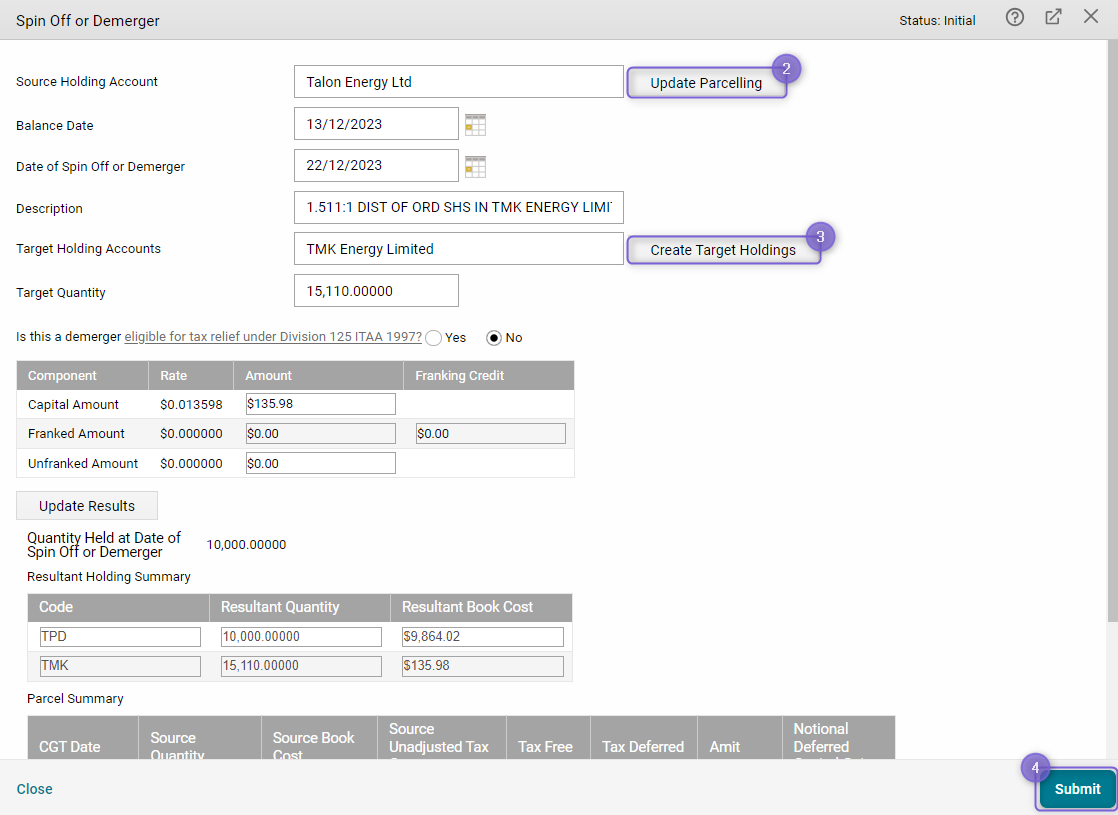Click the Franking Credit value field
Viewport: 1118px width, 815px height.
[x=491, y=434]
